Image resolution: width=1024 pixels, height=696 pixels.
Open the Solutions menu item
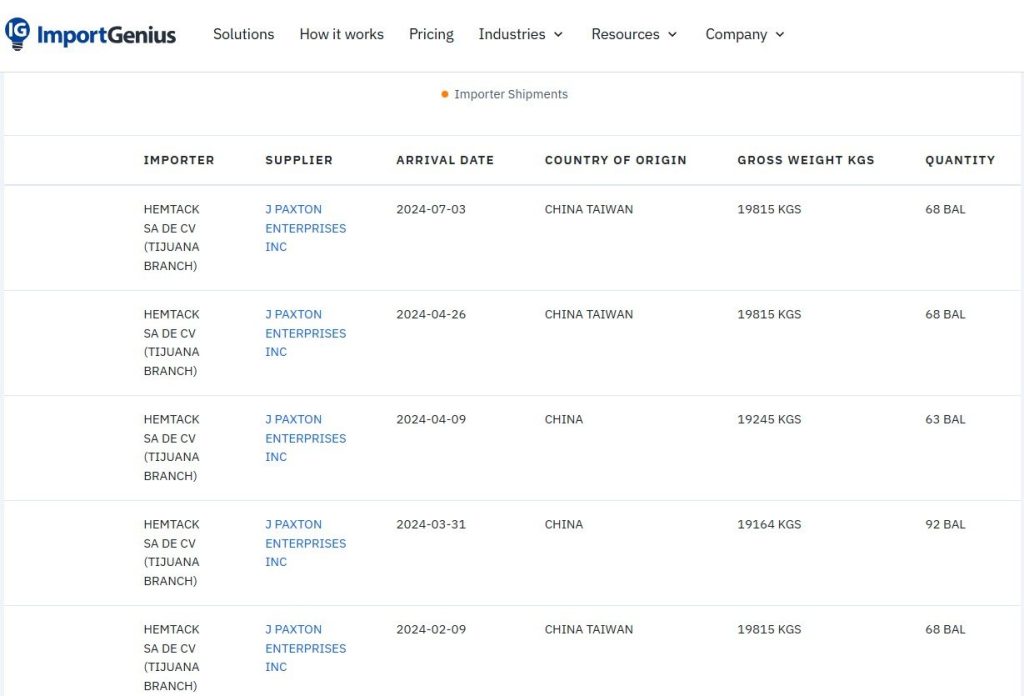click(x=243, y=34)
